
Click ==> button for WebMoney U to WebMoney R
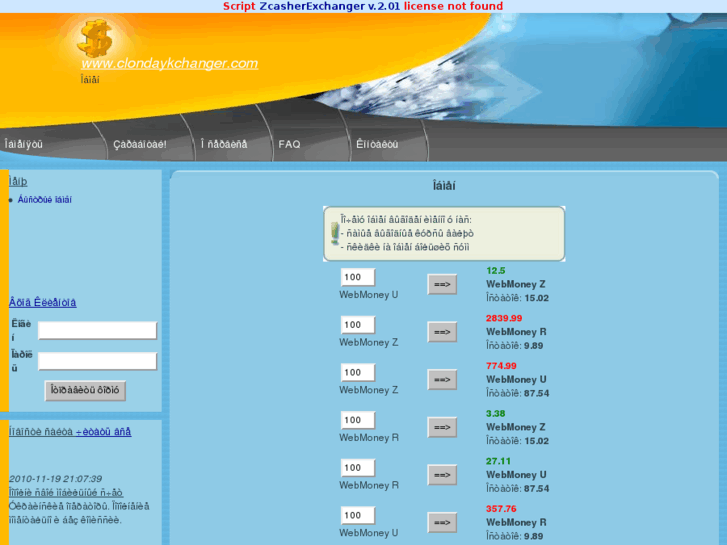click(x=442, y=523)
